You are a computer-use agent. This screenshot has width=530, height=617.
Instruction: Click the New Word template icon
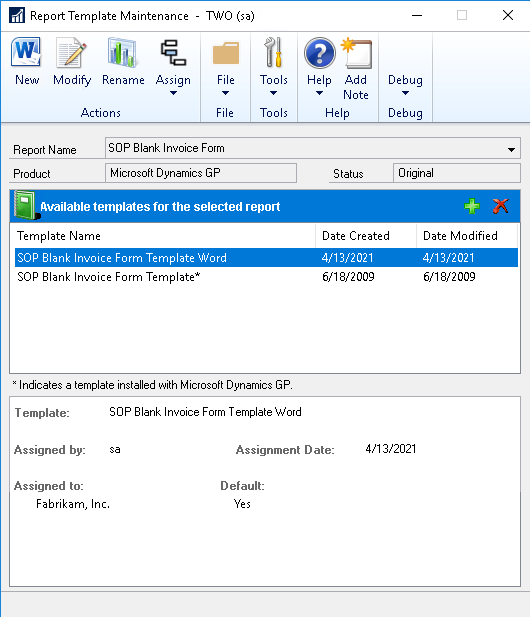tap(26, 52)
